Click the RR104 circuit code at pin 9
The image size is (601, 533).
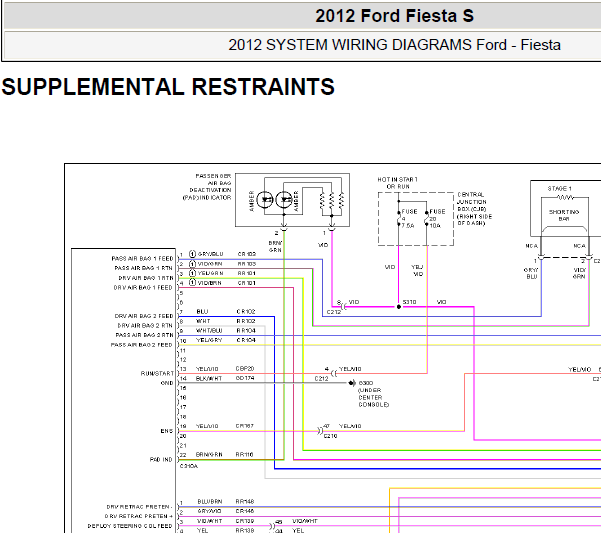coord(246,331)
